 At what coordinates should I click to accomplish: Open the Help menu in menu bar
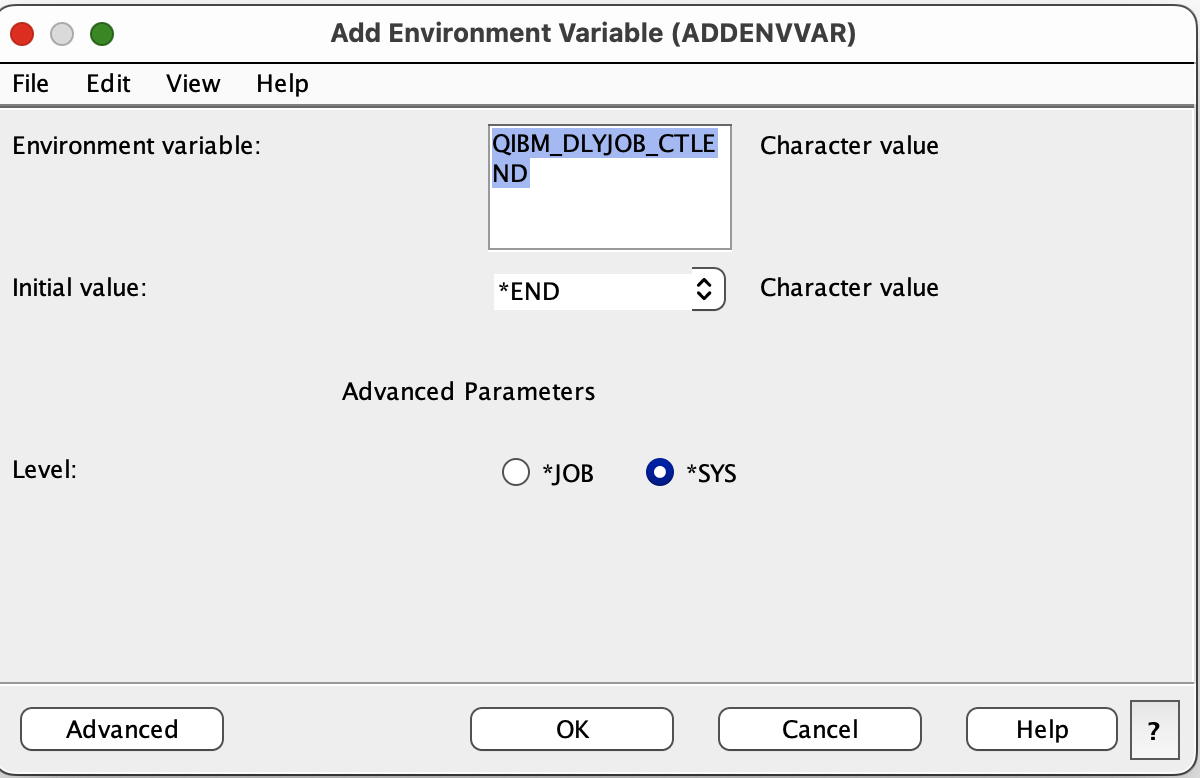coord(282,84)
